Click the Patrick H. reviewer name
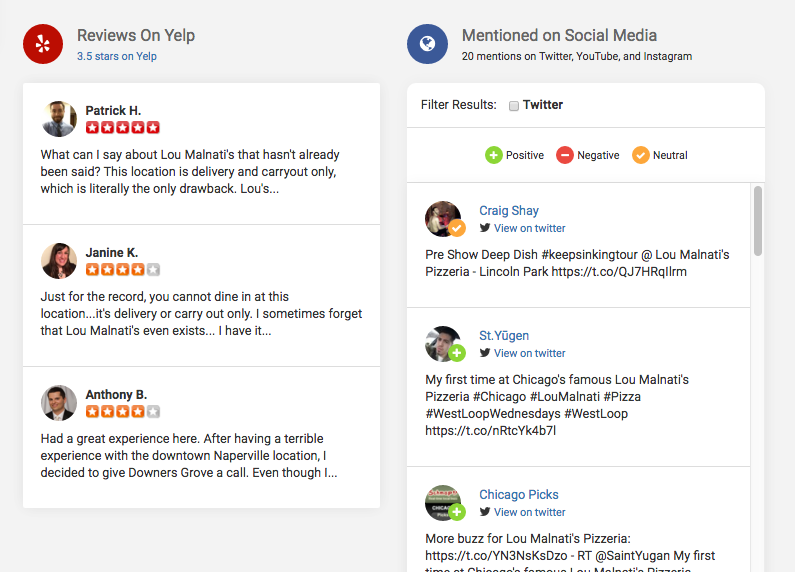Viewport: 795px width, 572px height. [113, 111]
